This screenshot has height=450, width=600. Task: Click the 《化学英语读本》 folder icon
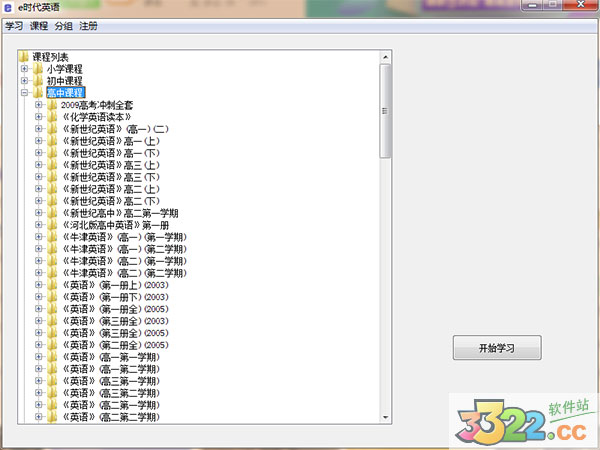[52, 117]
